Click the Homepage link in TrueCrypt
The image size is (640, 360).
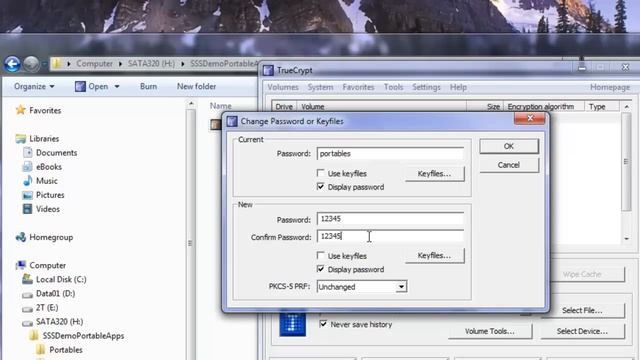(610, 87)
